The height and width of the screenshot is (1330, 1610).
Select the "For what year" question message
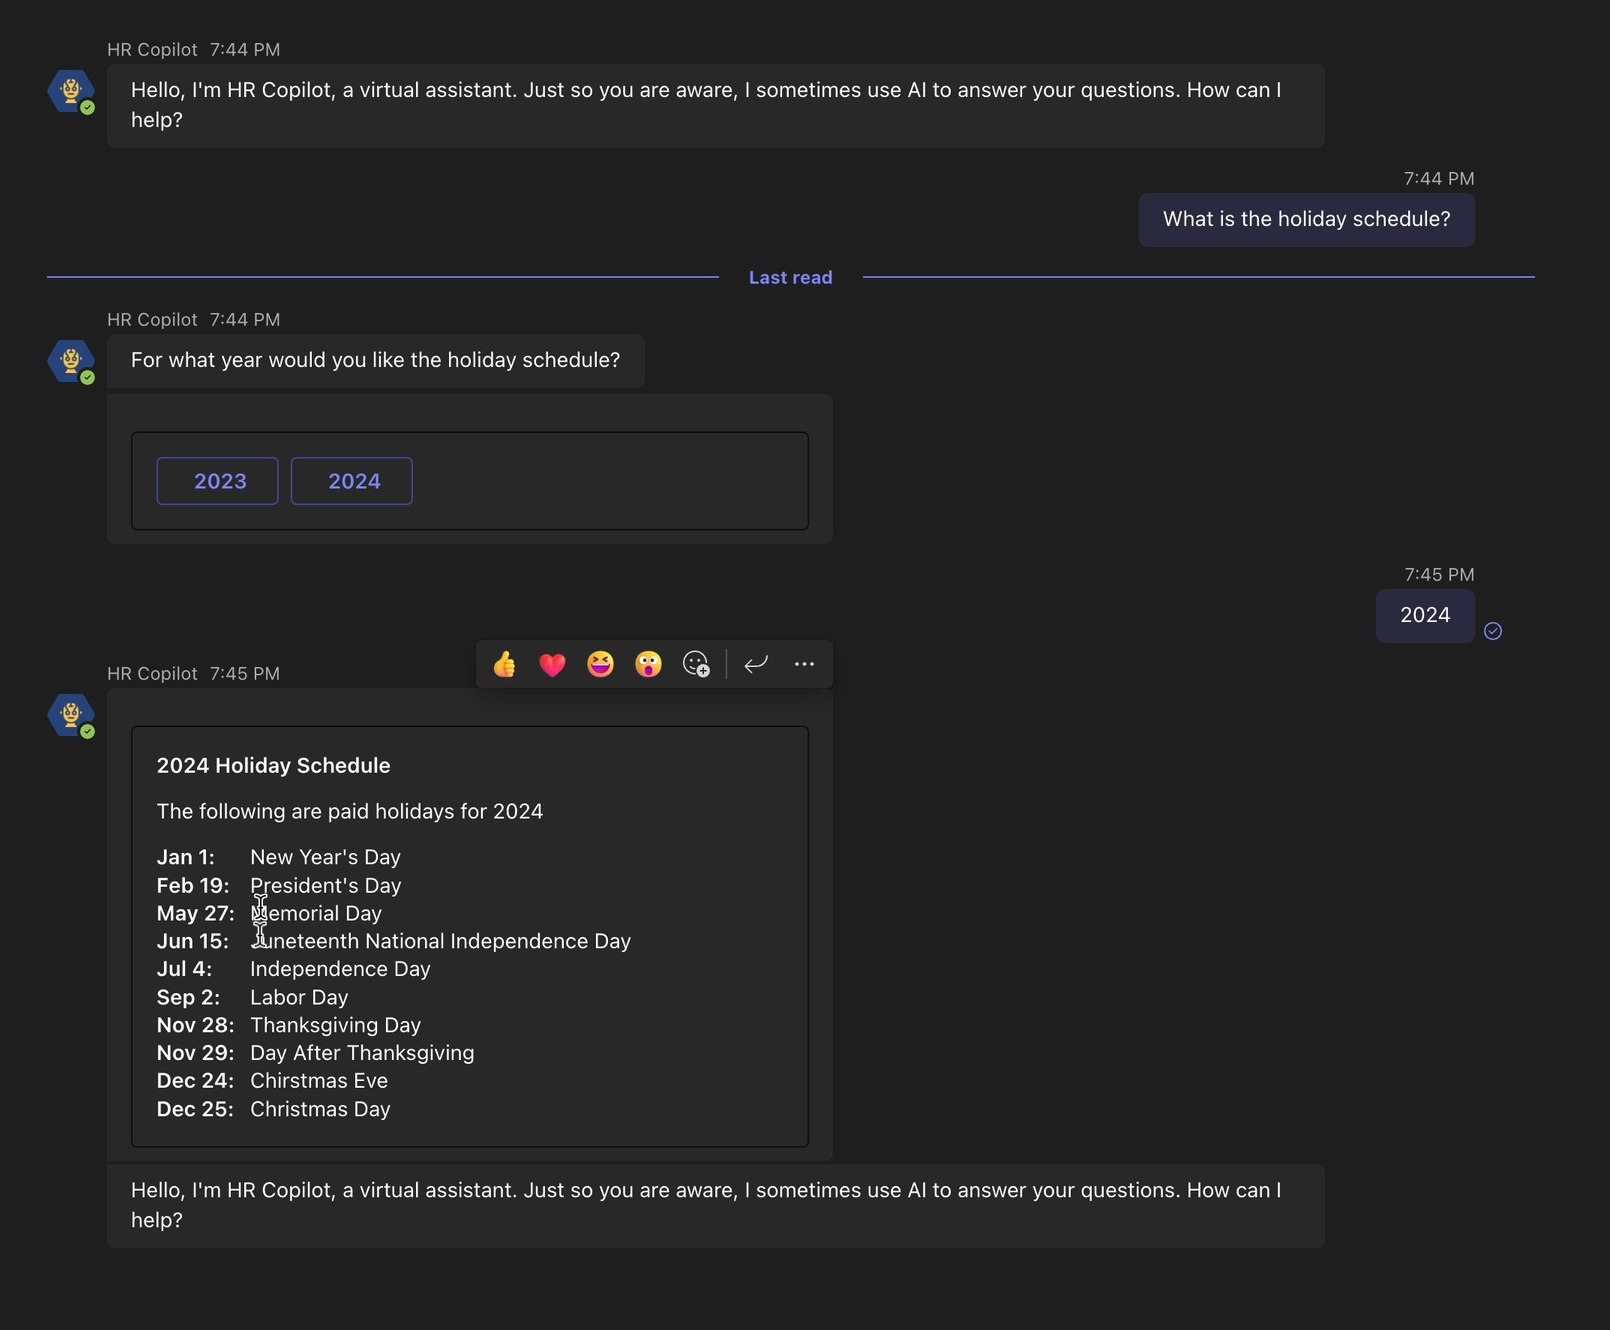pyautogui.click(x=375, y=361)
